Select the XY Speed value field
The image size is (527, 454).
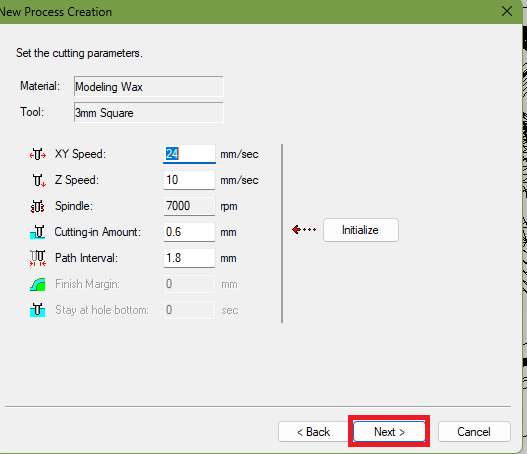[189, 154]
